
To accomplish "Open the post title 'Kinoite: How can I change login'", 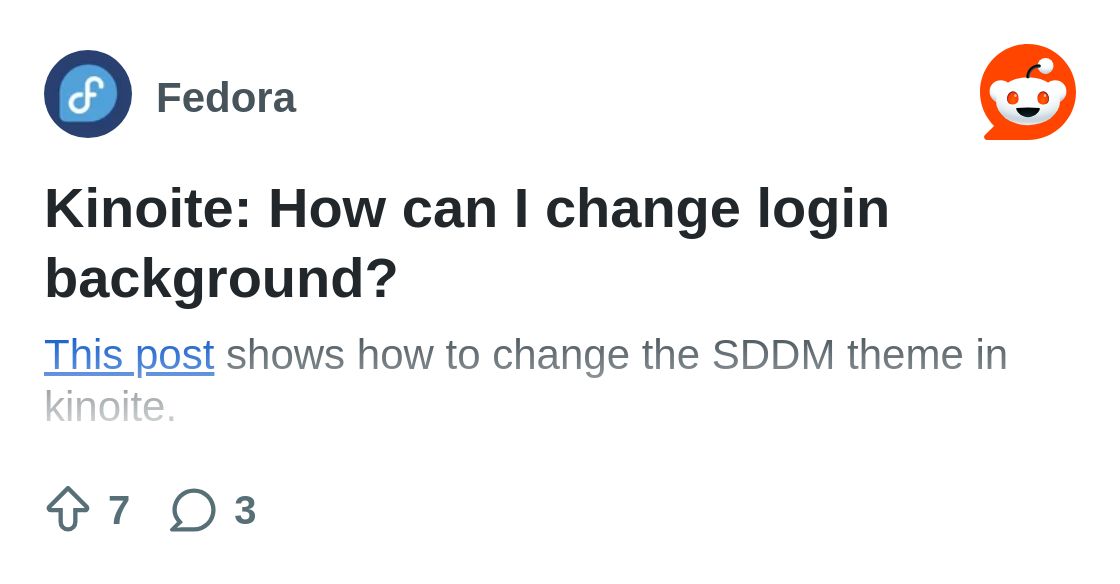I will (x=466, y=209).
